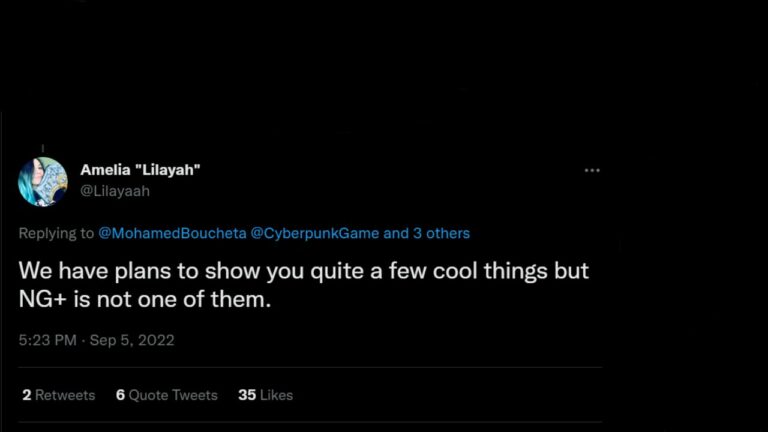Select the Sep 5, 2022 date
Viewport: 768px width, 432px height.
[132, 340]
